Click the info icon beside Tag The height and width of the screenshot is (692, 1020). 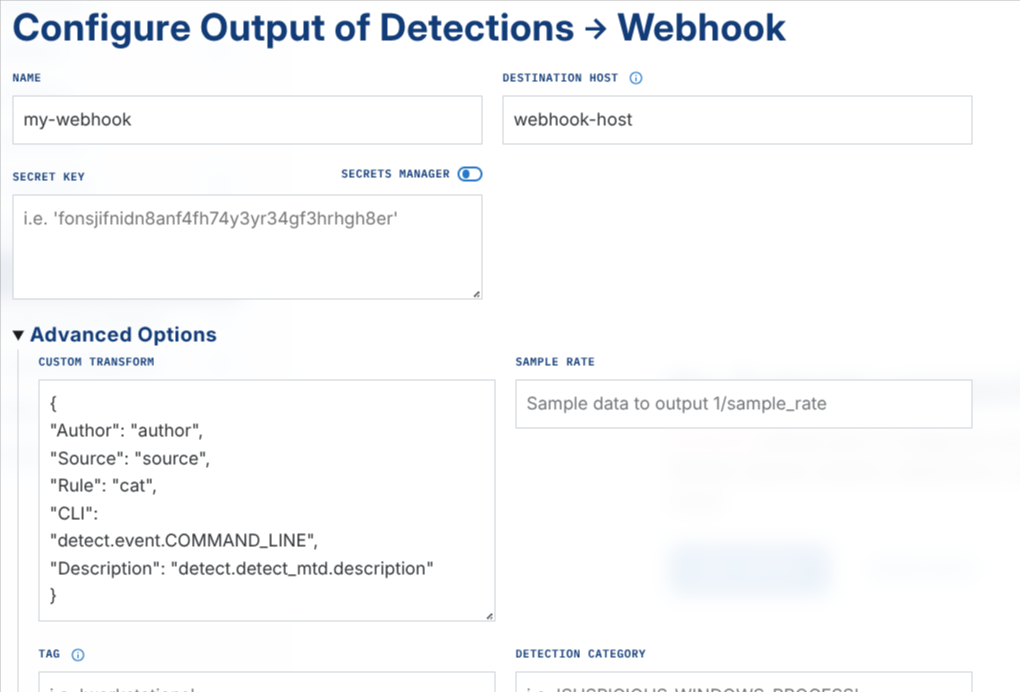coord(78,655)
